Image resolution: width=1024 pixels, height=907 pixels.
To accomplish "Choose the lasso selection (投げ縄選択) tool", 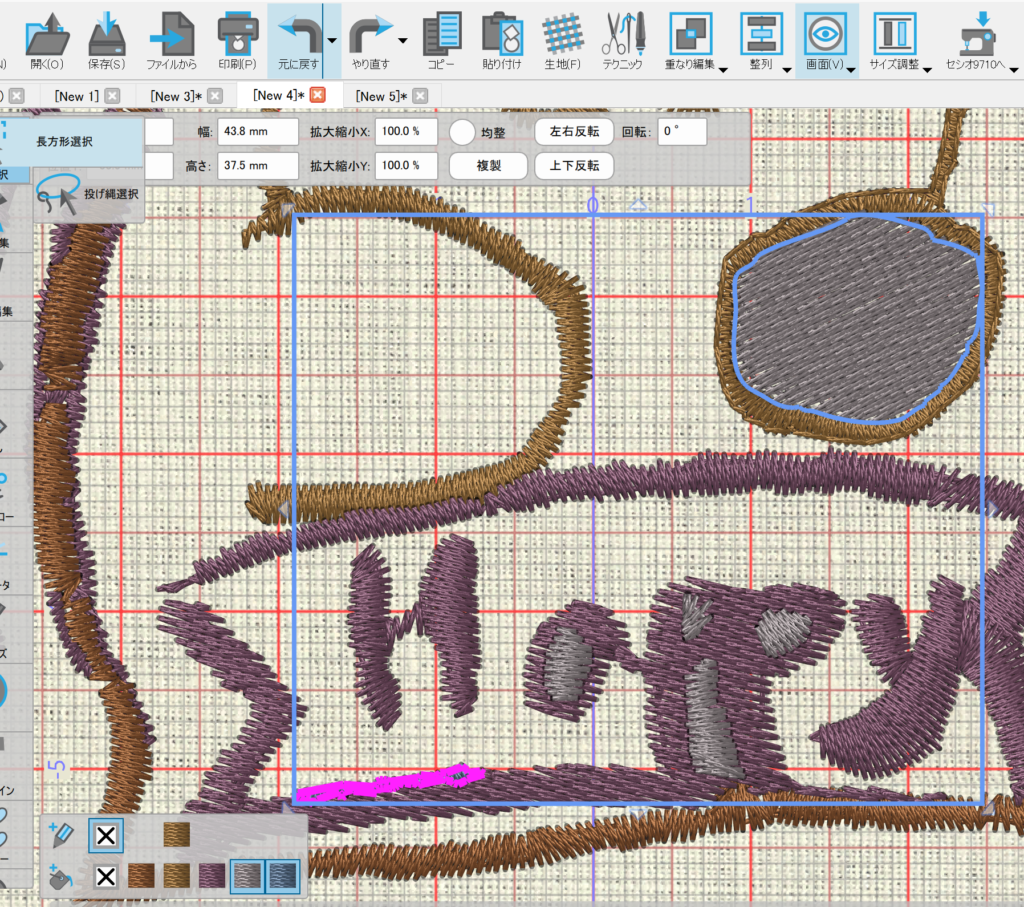I will coord(90,194).
